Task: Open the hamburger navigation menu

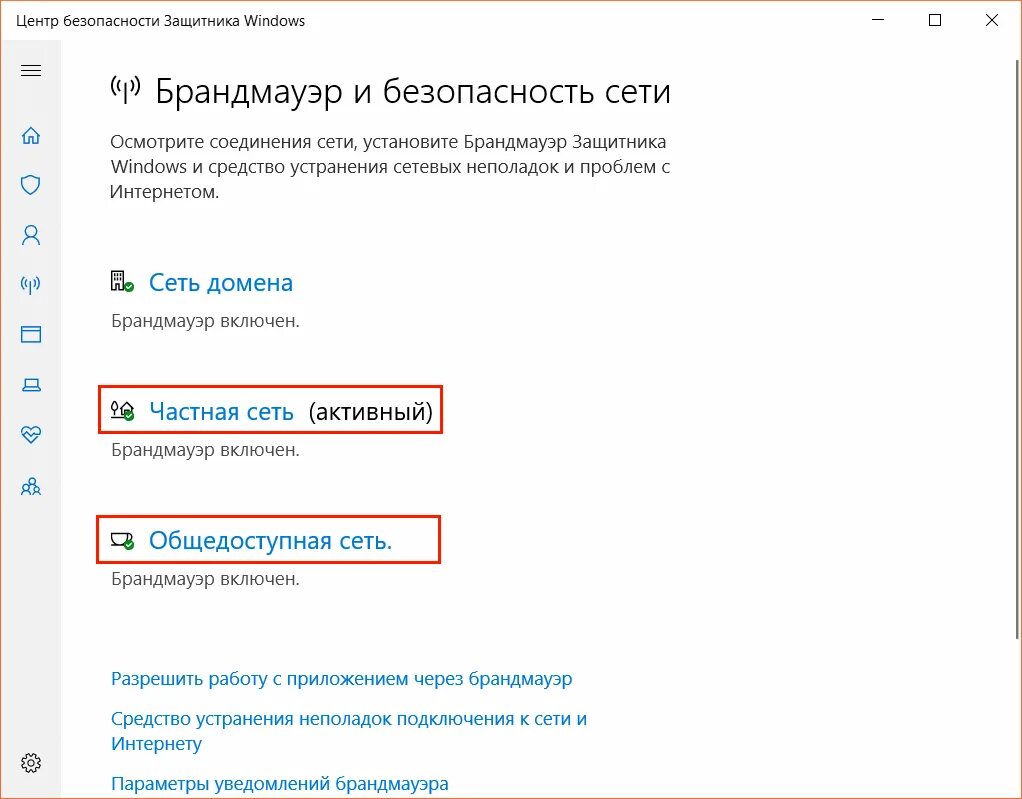Action: [x=31, y=70]
